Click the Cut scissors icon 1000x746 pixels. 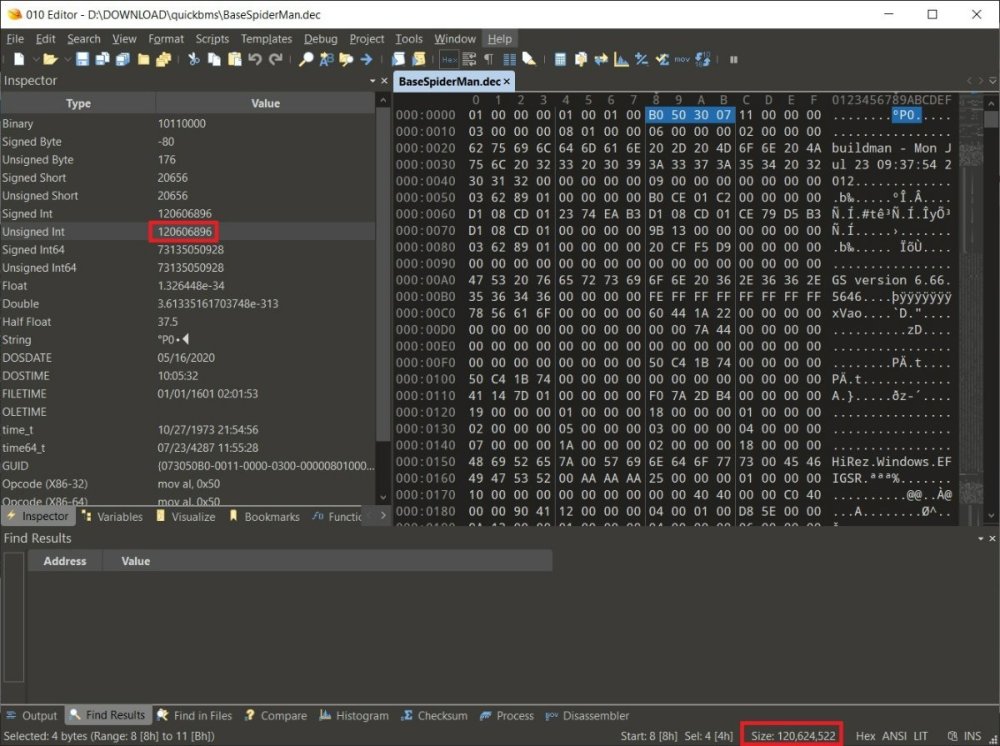click(194, 60)
